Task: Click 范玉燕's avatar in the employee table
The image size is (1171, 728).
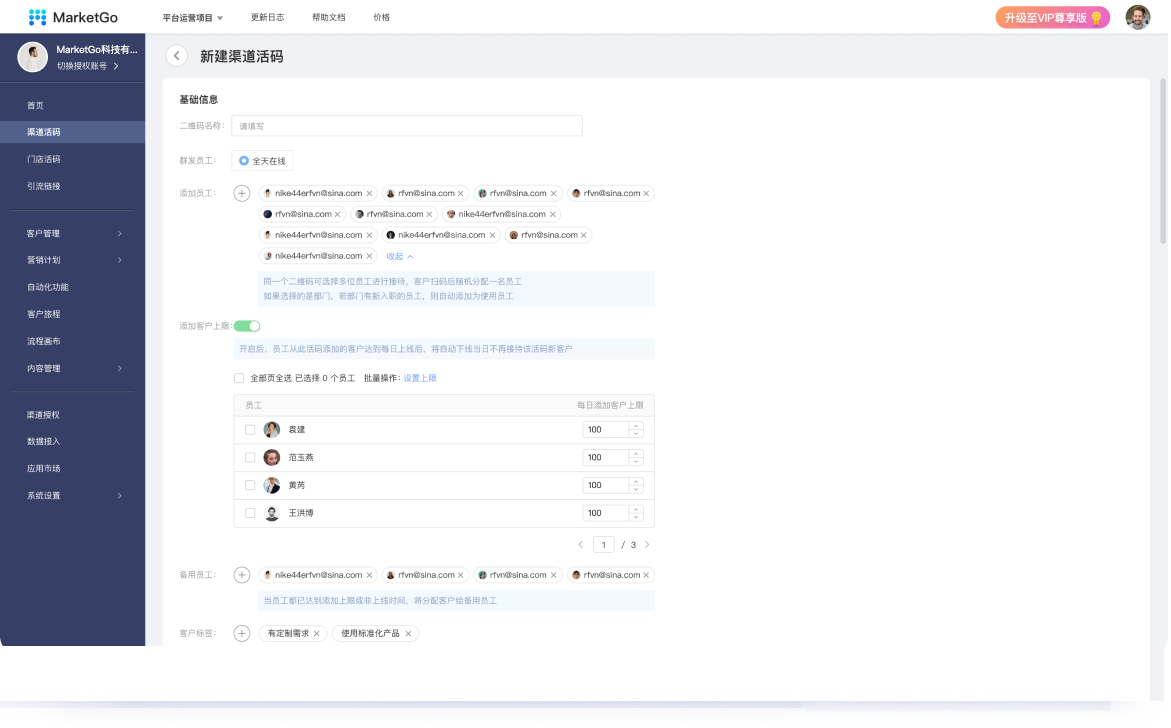Action: click(x=272, y=457)
